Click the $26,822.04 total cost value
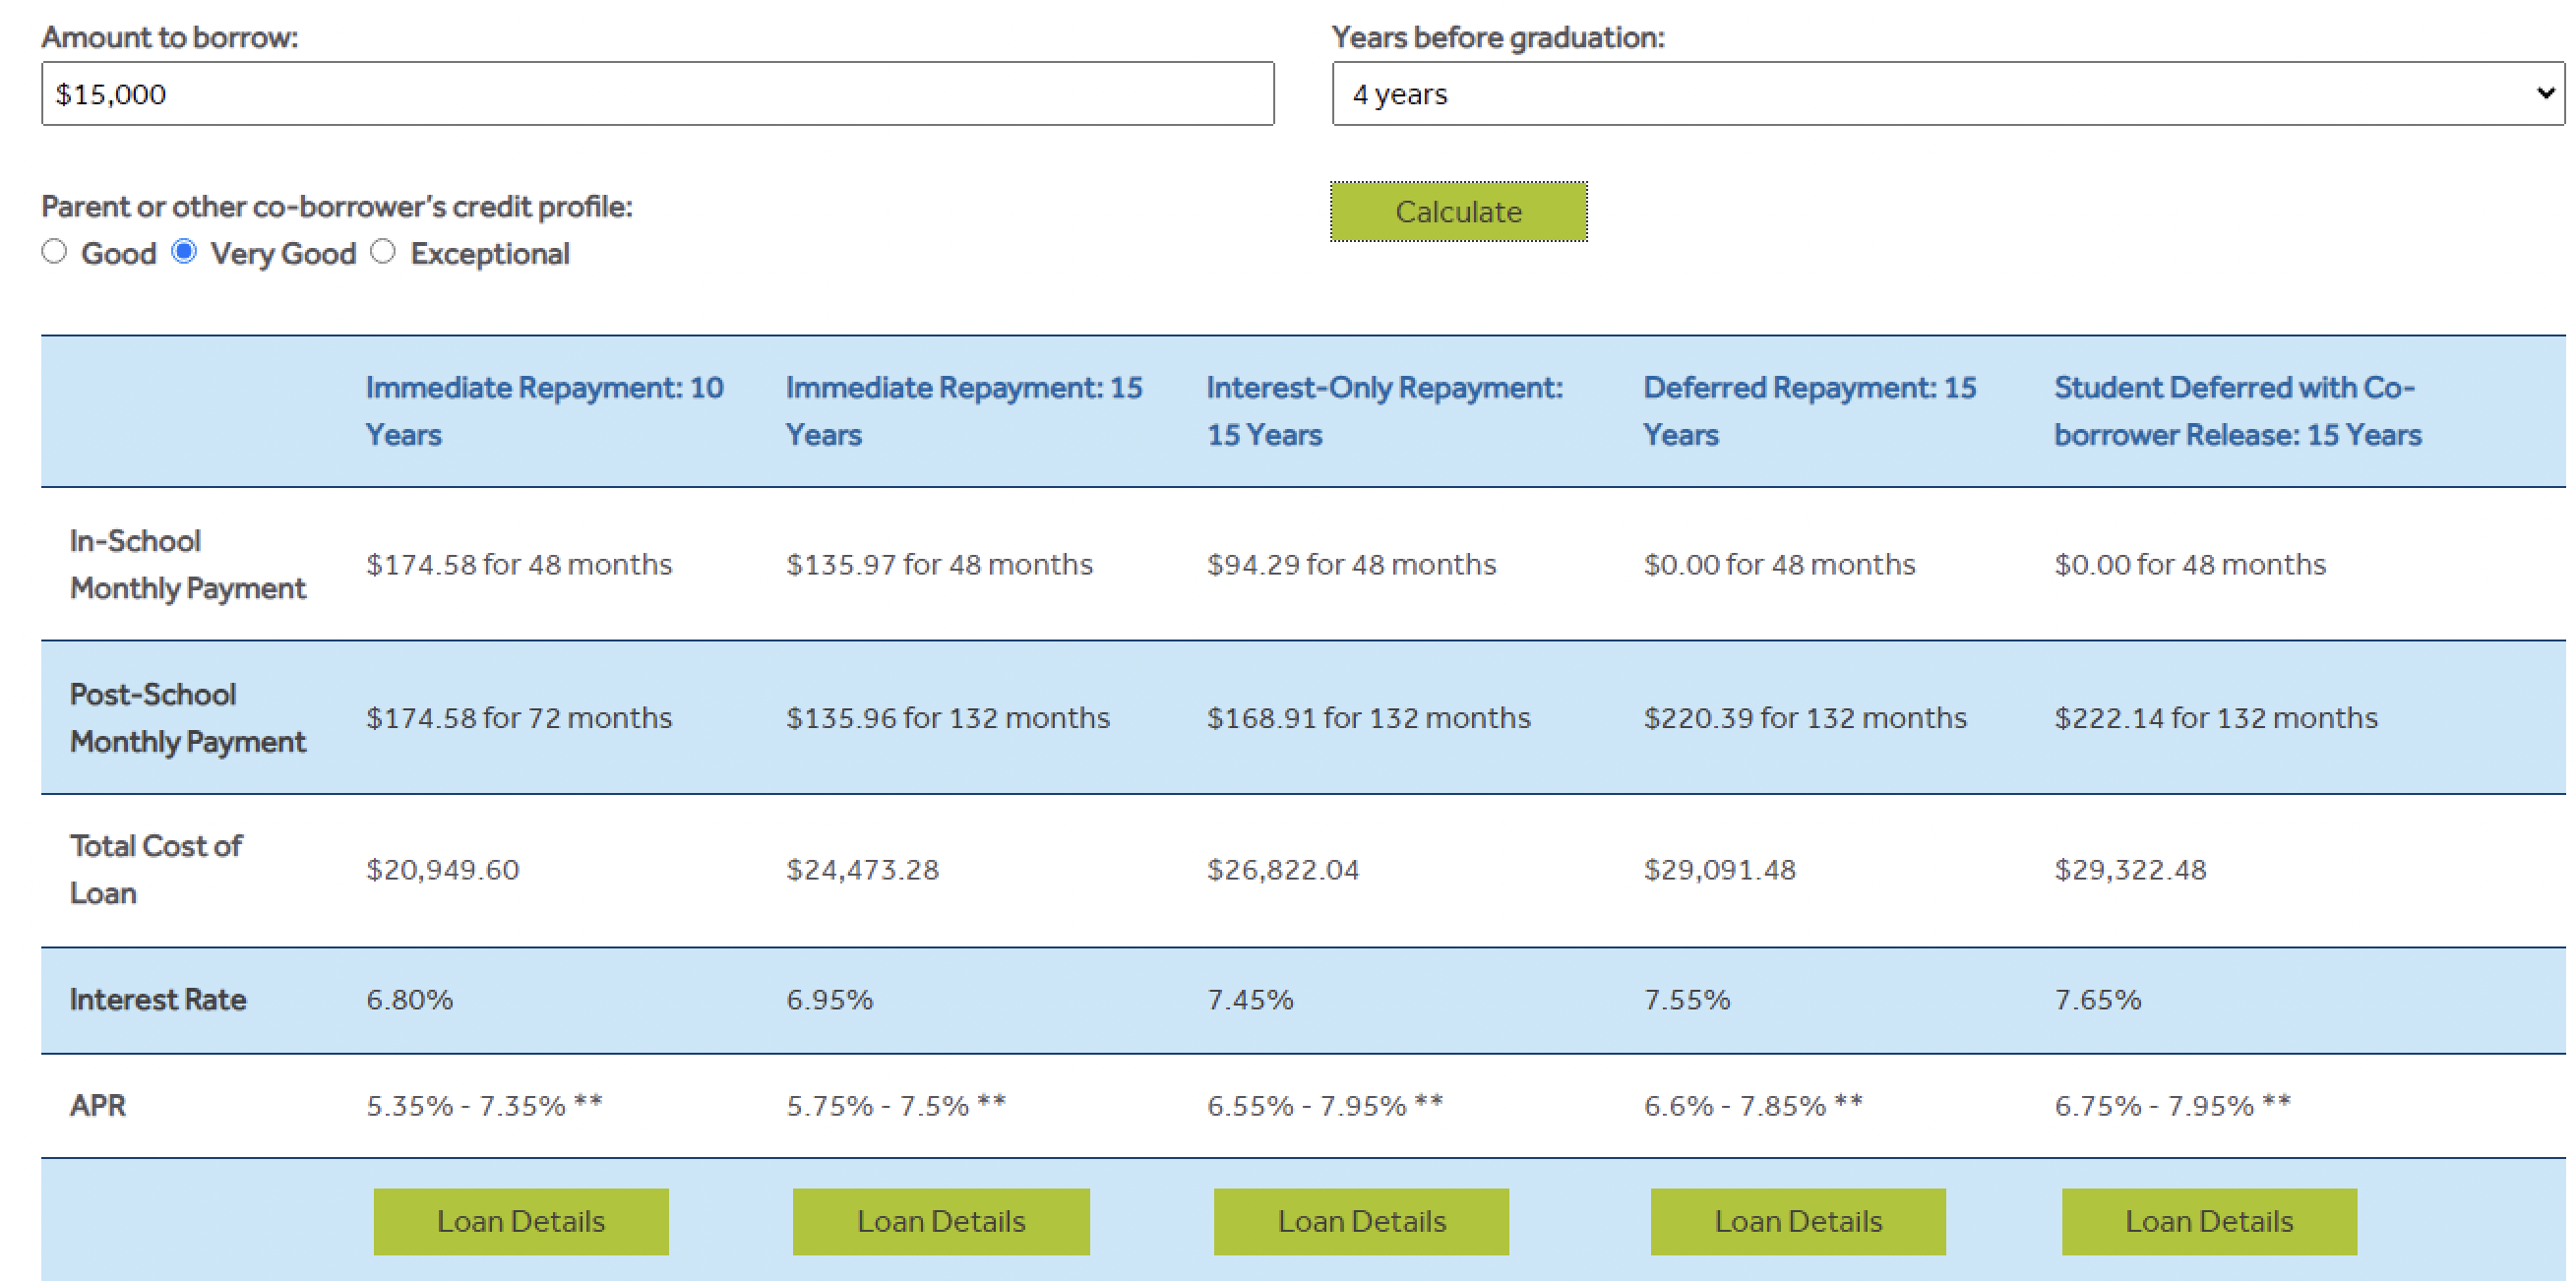The width and height of the screenshot is (2576, 1281). coord(1283,870)
